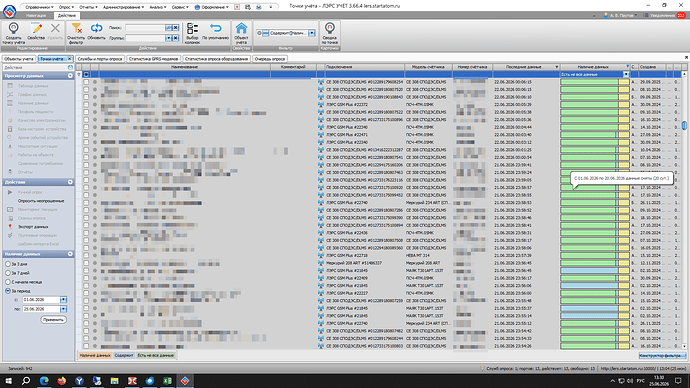Select the 'За 7 дней' radio button

[8, 273]
